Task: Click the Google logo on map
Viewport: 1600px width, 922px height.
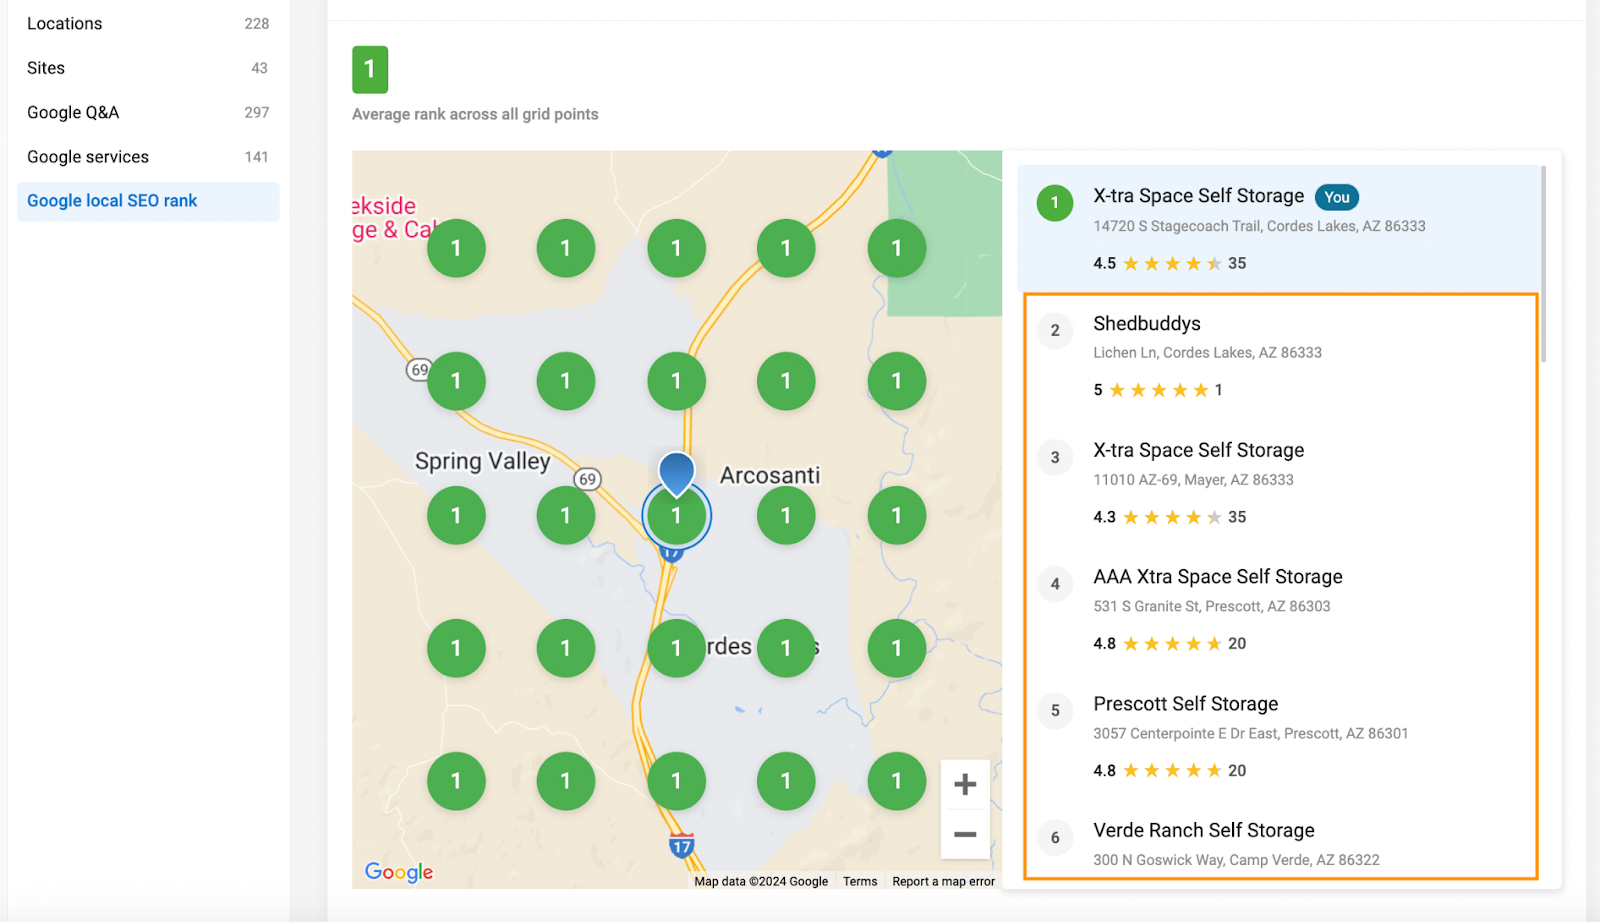Action: 399,872
